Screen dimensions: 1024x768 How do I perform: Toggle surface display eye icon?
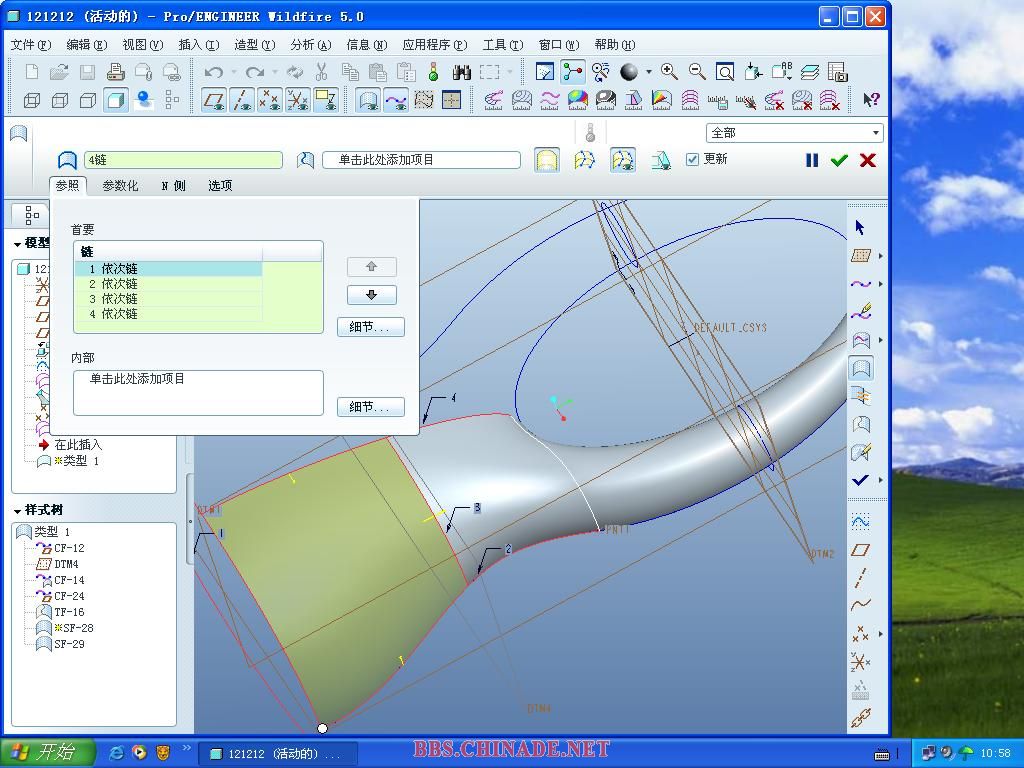[x=369, y=100]
